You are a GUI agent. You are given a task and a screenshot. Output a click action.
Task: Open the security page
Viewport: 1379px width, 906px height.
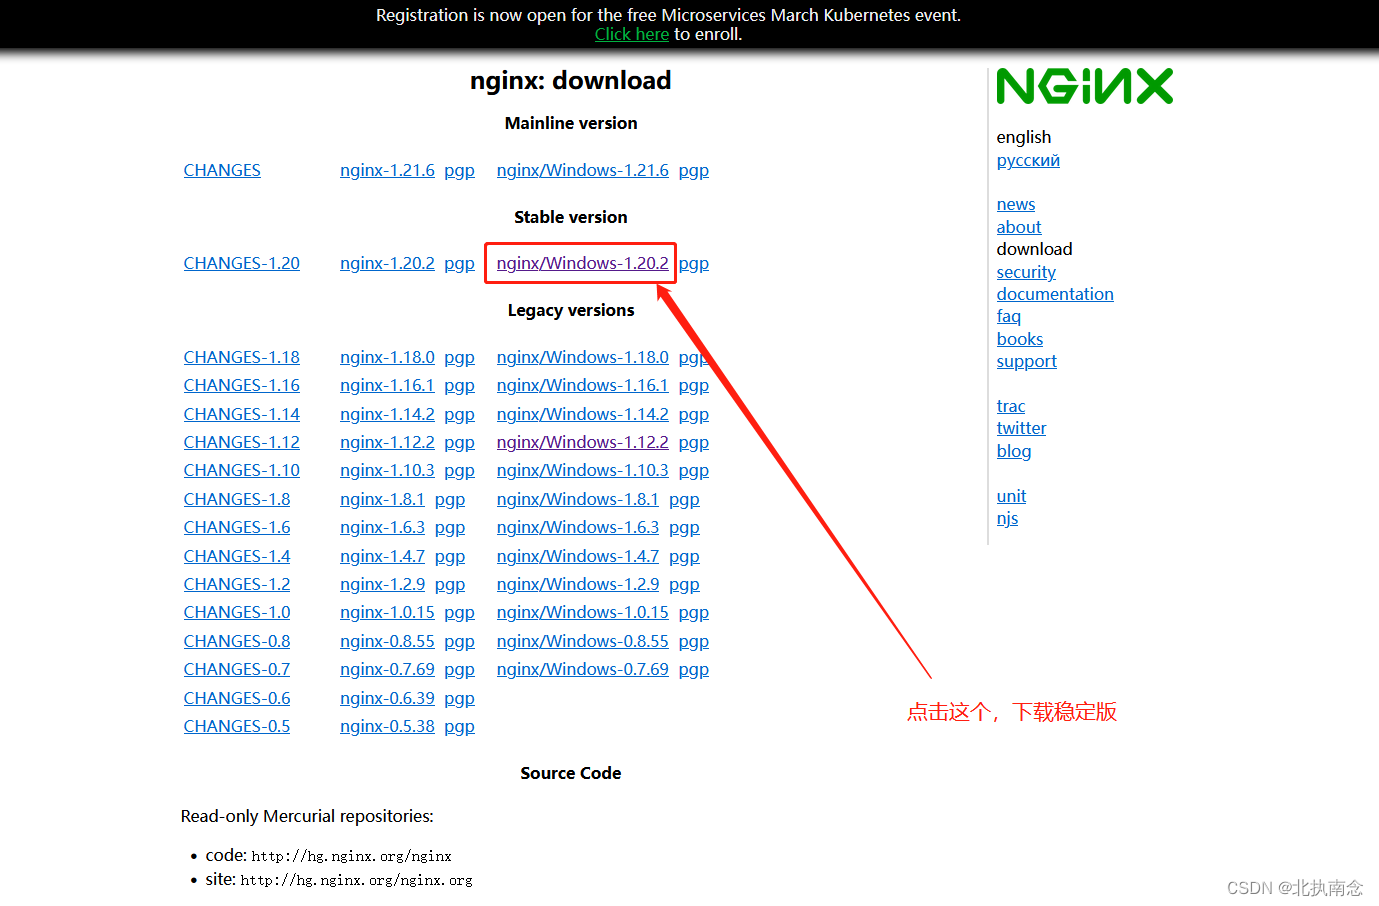1026,272
